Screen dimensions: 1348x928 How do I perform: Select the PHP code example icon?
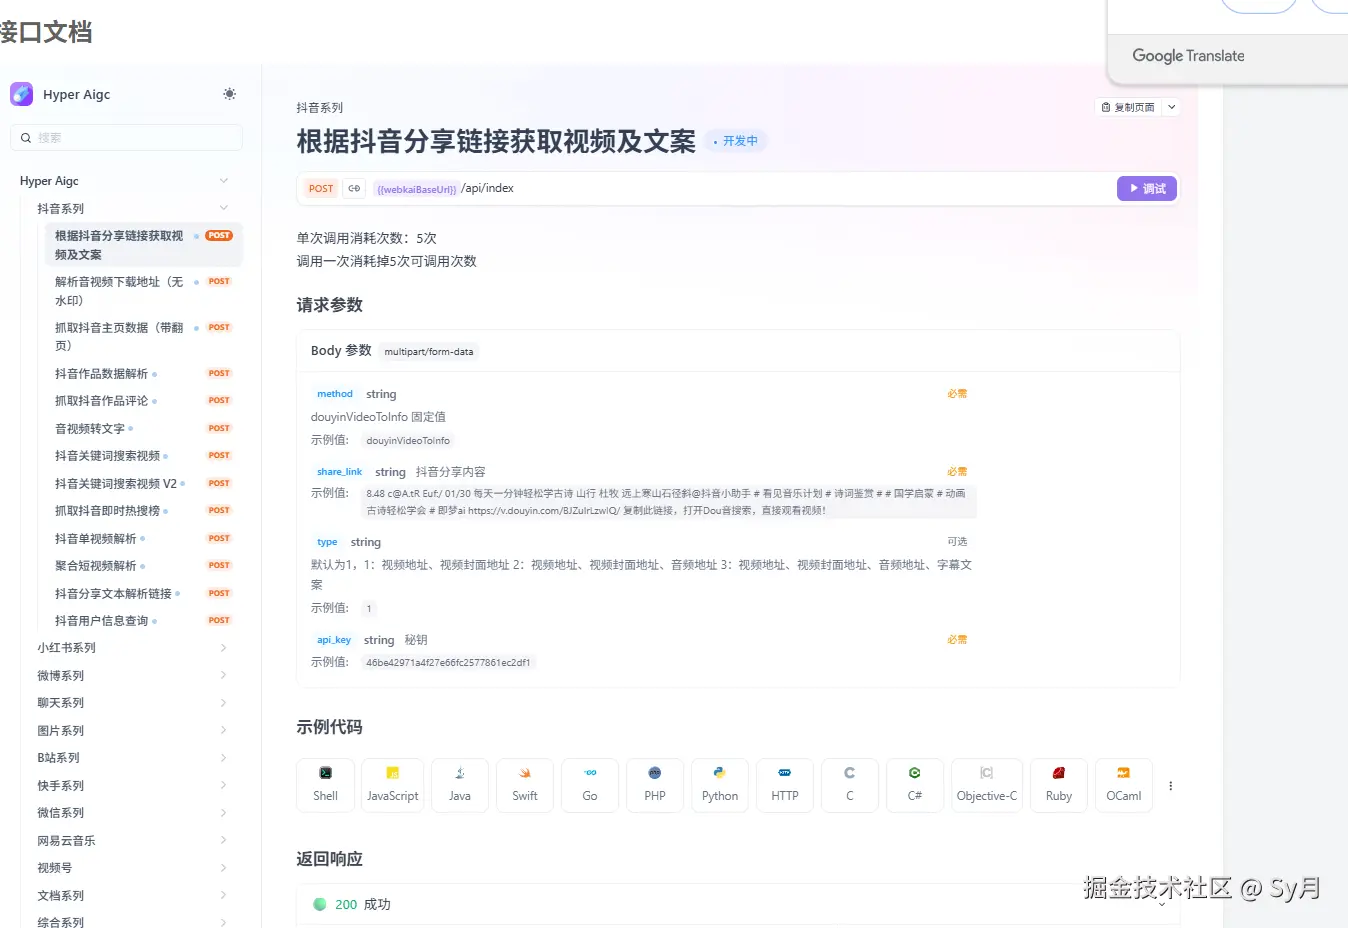655,785
